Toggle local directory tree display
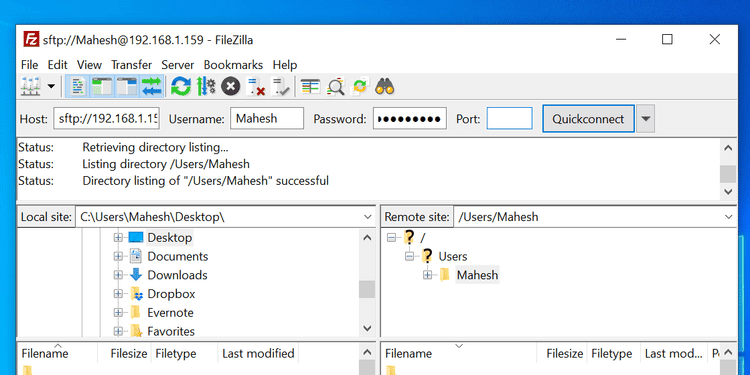This screenshot has height=375, width=750. click(x=101, y=87)
